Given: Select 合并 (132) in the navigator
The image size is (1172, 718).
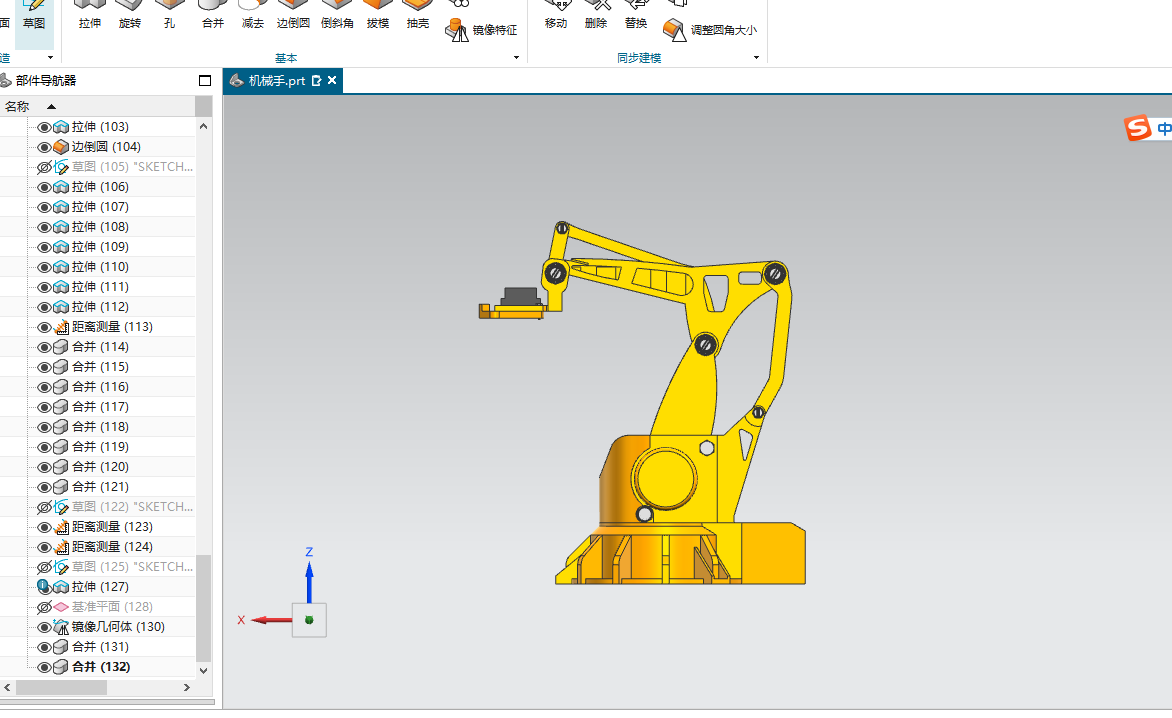Looking at the screenshot, I should [100, 667].
